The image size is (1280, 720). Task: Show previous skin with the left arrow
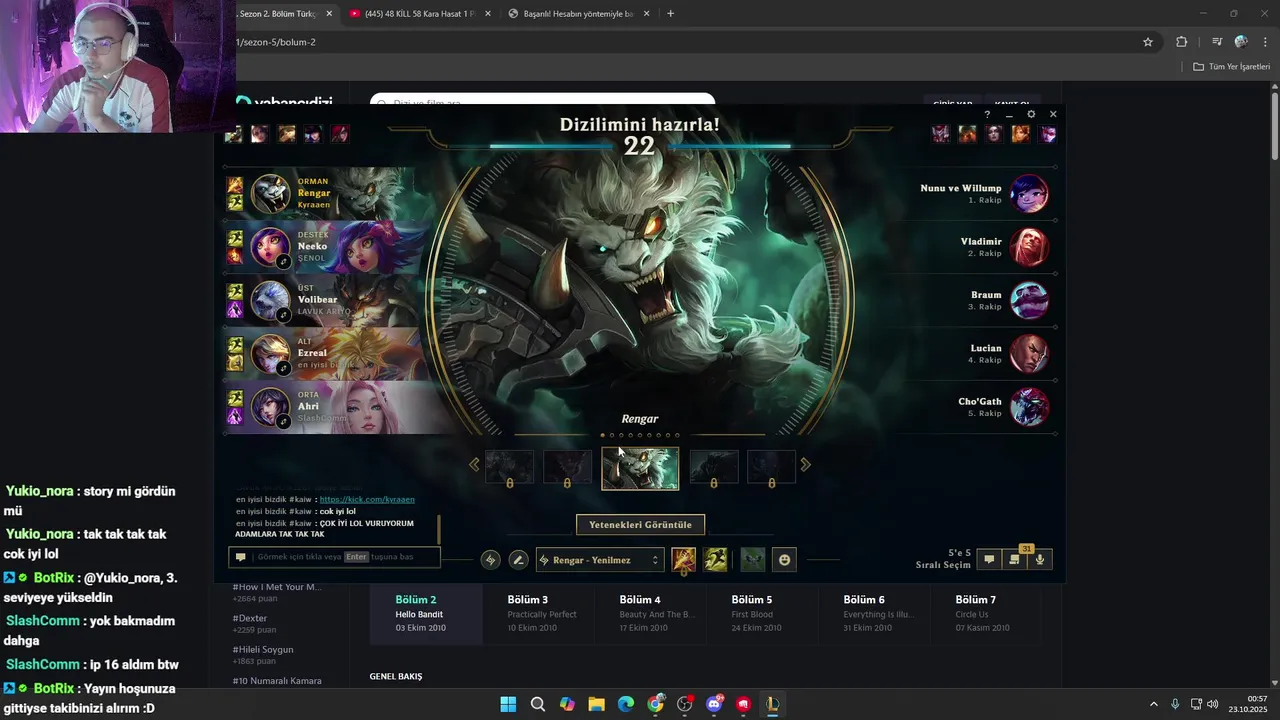474,464
